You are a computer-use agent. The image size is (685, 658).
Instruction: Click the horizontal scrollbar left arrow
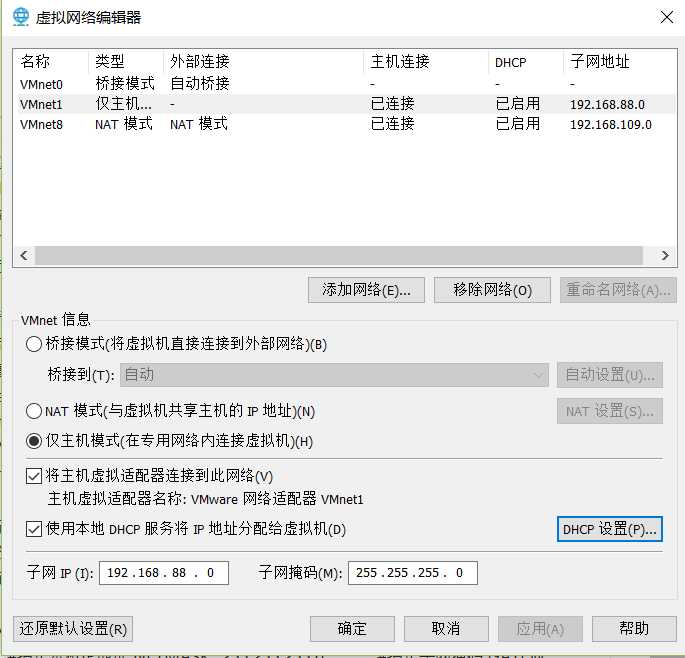[x=24, y=256]
